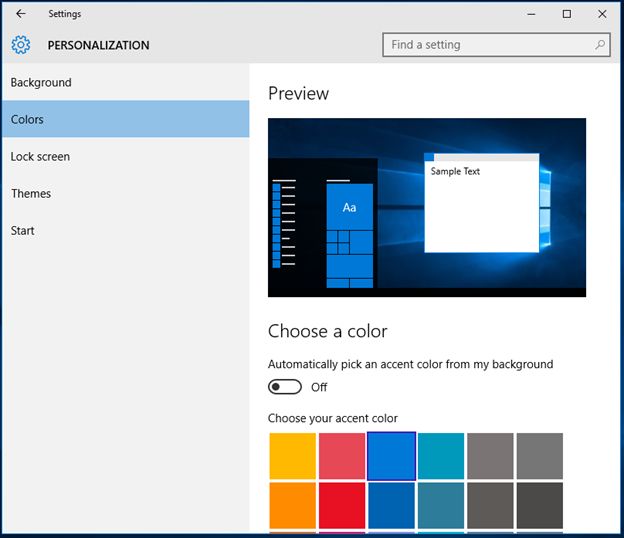Select the highlighted blue accent swatch
624x538 pixels.
pos(391,456)
